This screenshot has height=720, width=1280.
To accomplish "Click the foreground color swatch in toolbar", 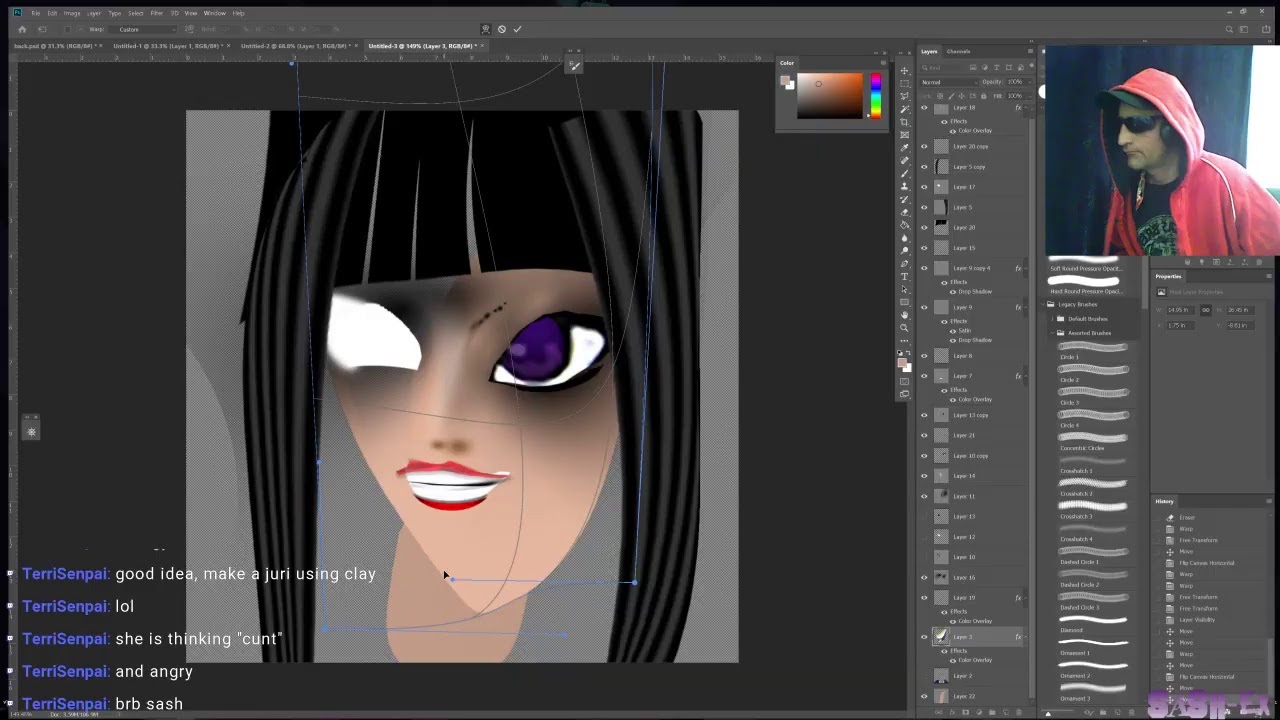I will [x=902, y=363].
